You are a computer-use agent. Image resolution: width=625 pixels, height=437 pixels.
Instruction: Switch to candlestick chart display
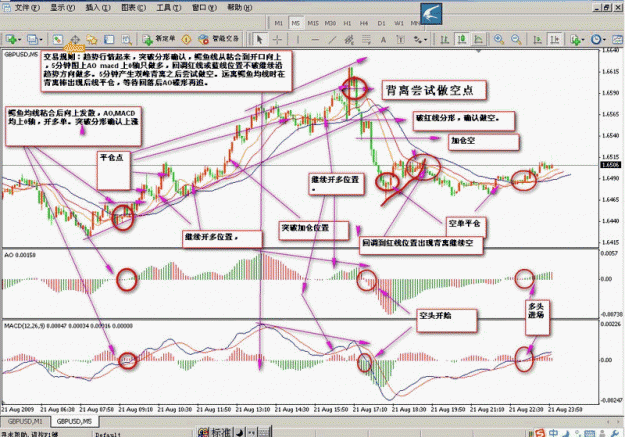click(462, 39)
